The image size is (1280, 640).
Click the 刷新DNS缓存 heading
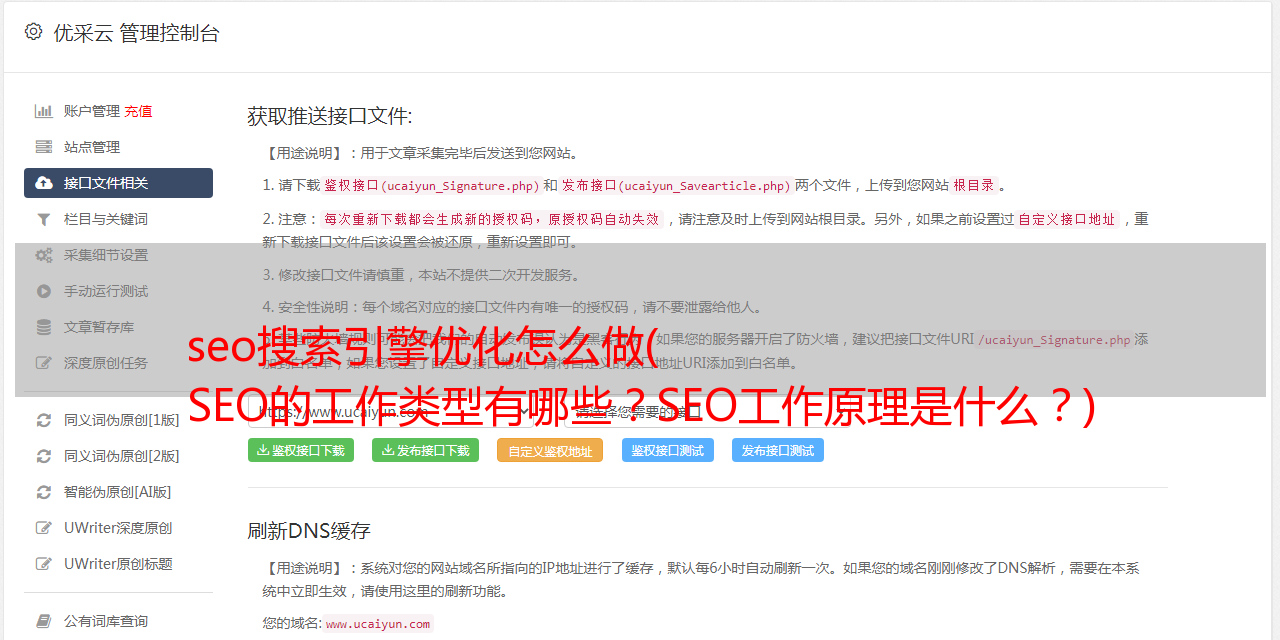(310, 530)
